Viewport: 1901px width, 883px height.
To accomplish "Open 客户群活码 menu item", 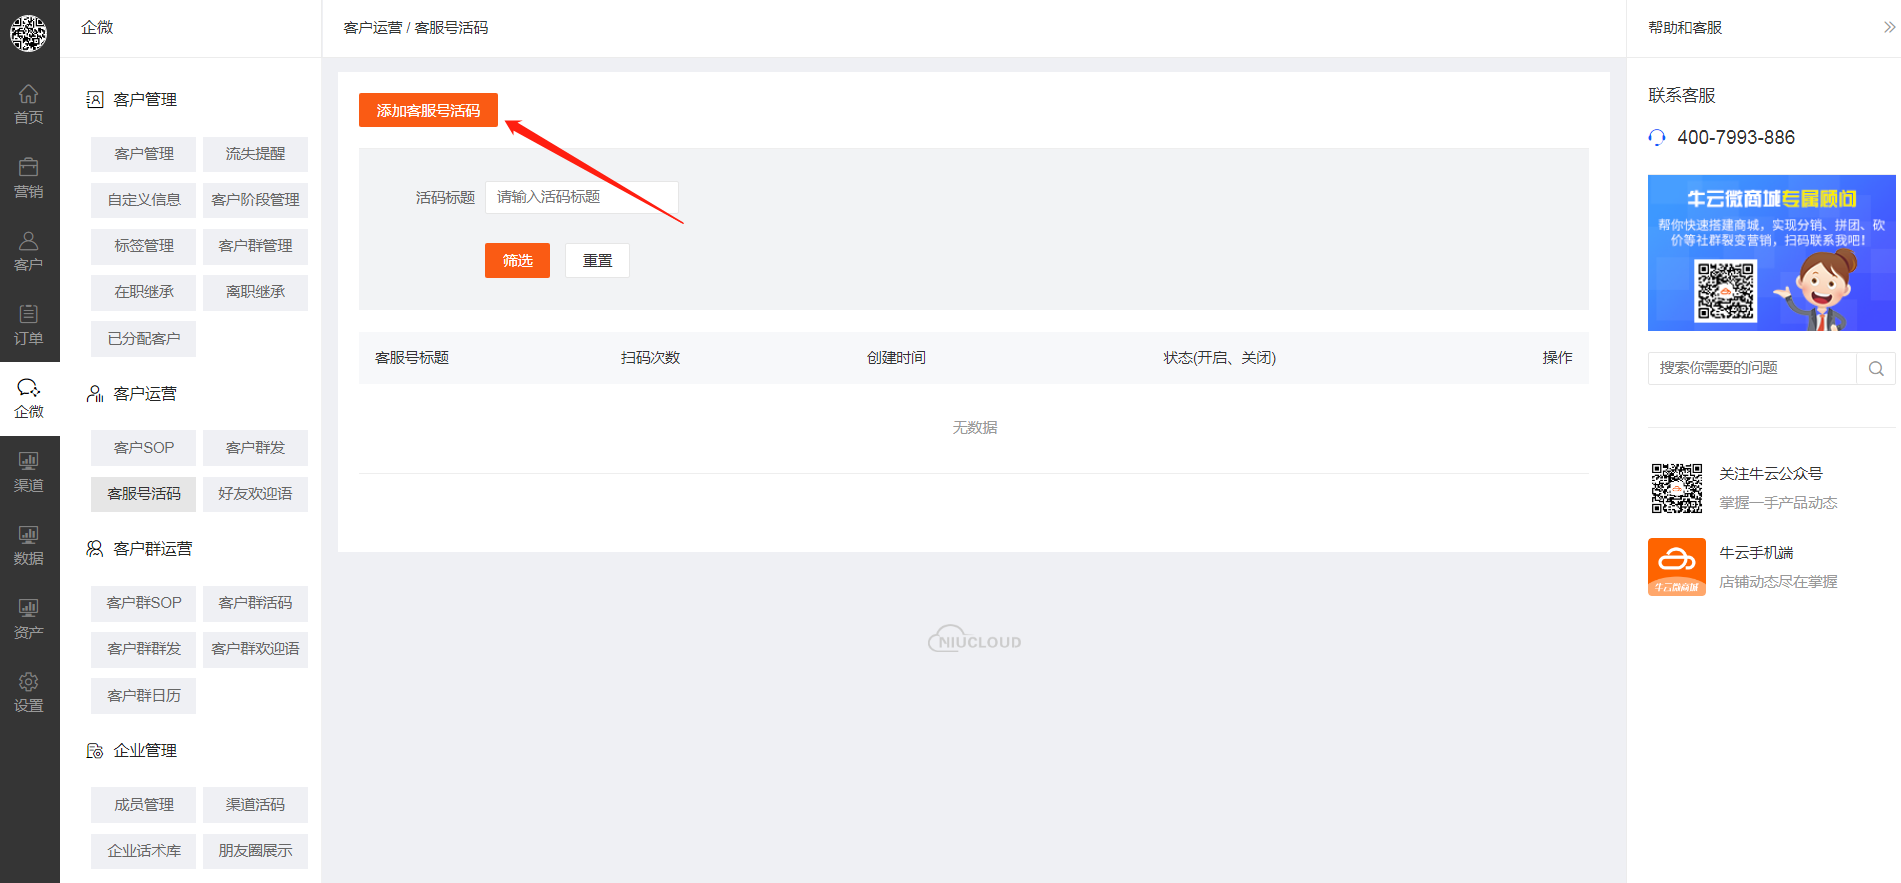I will tap(255, 603).
